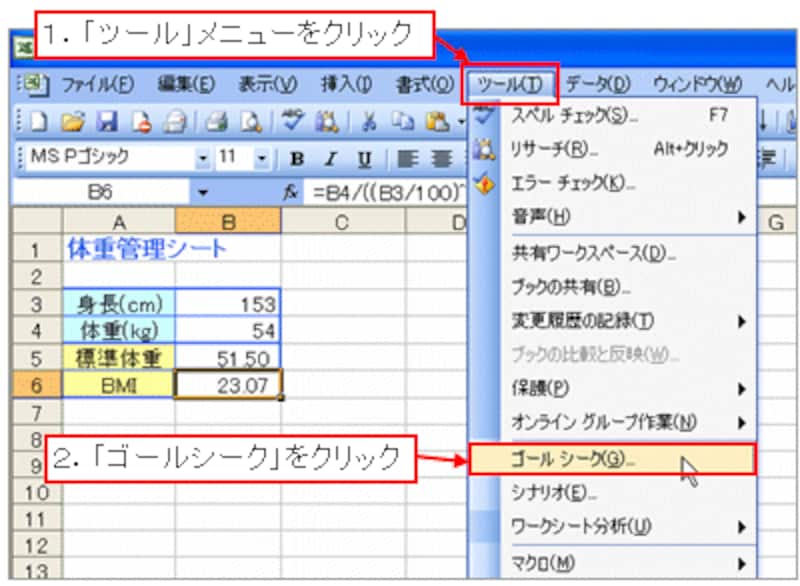Select column A header

[119, 222]
